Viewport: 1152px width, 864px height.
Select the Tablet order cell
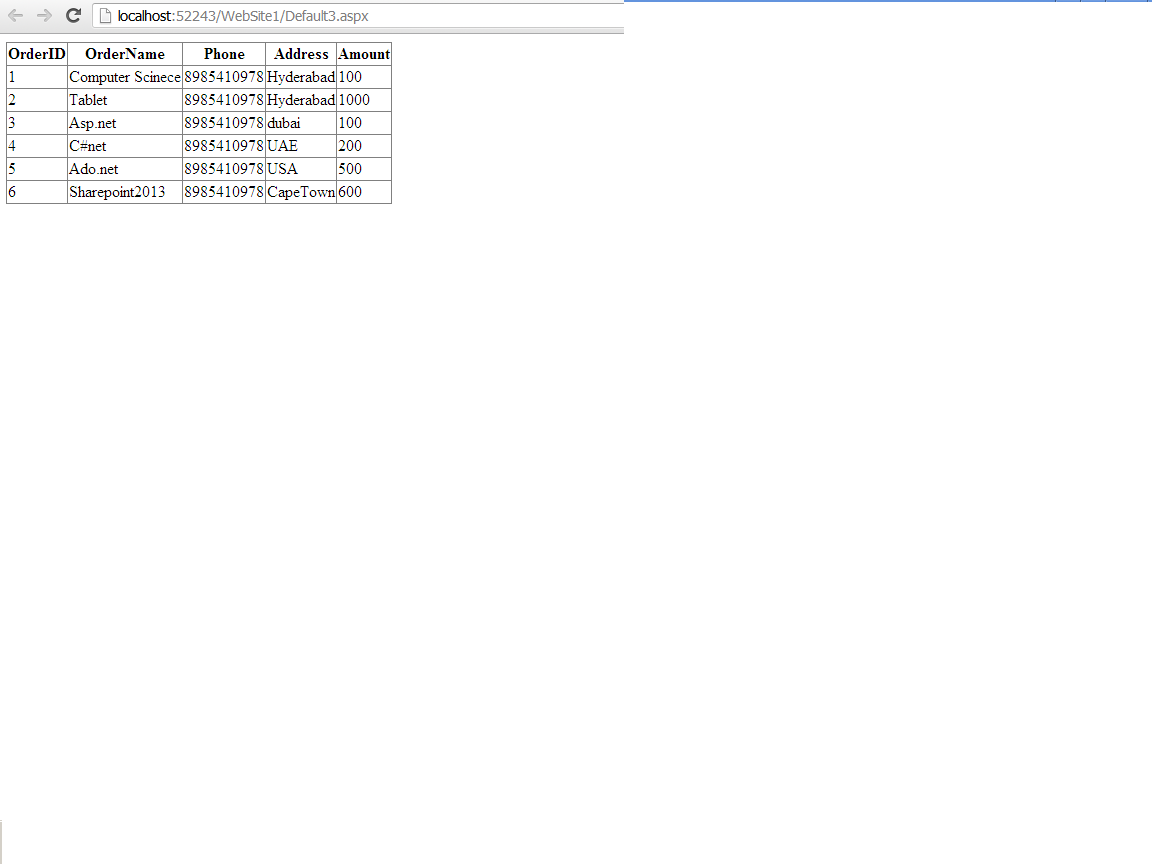tap(88, 100)
